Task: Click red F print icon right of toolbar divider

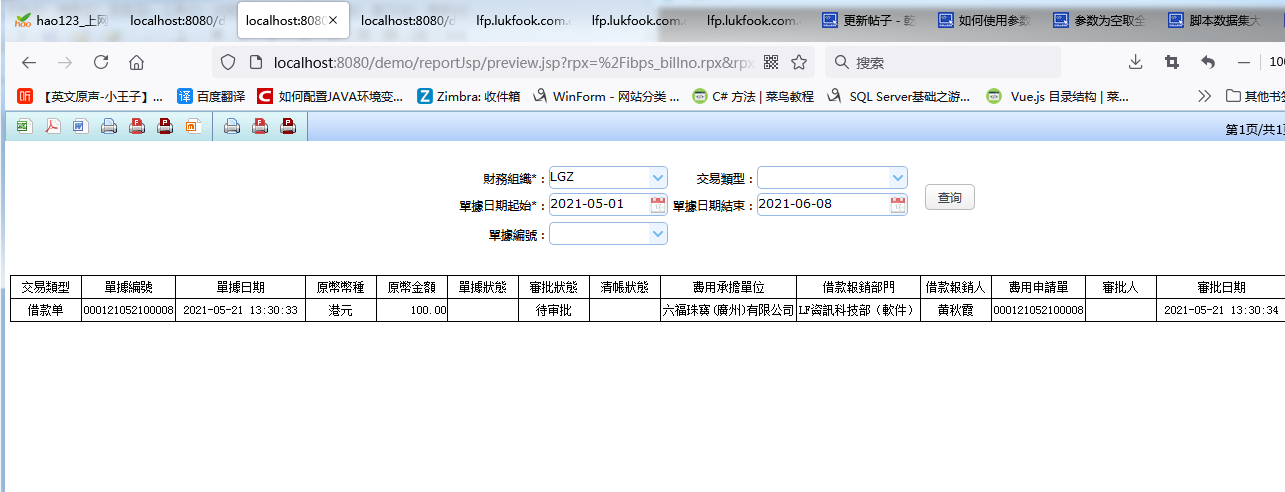Action: 260,127
